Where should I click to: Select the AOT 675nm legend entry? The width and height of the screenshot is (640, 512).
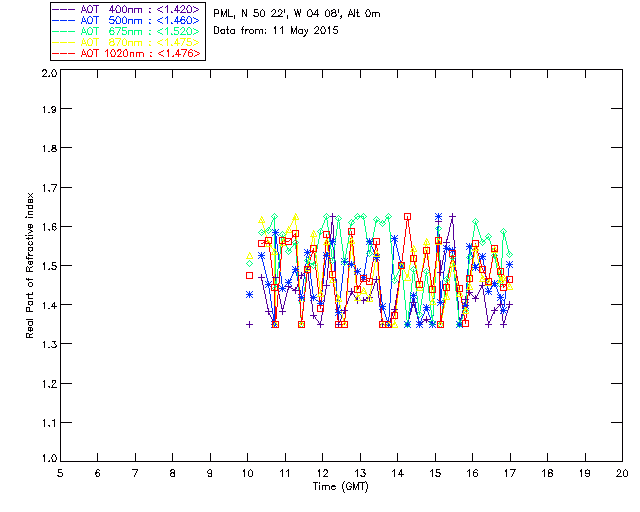[x=126, y=31]
